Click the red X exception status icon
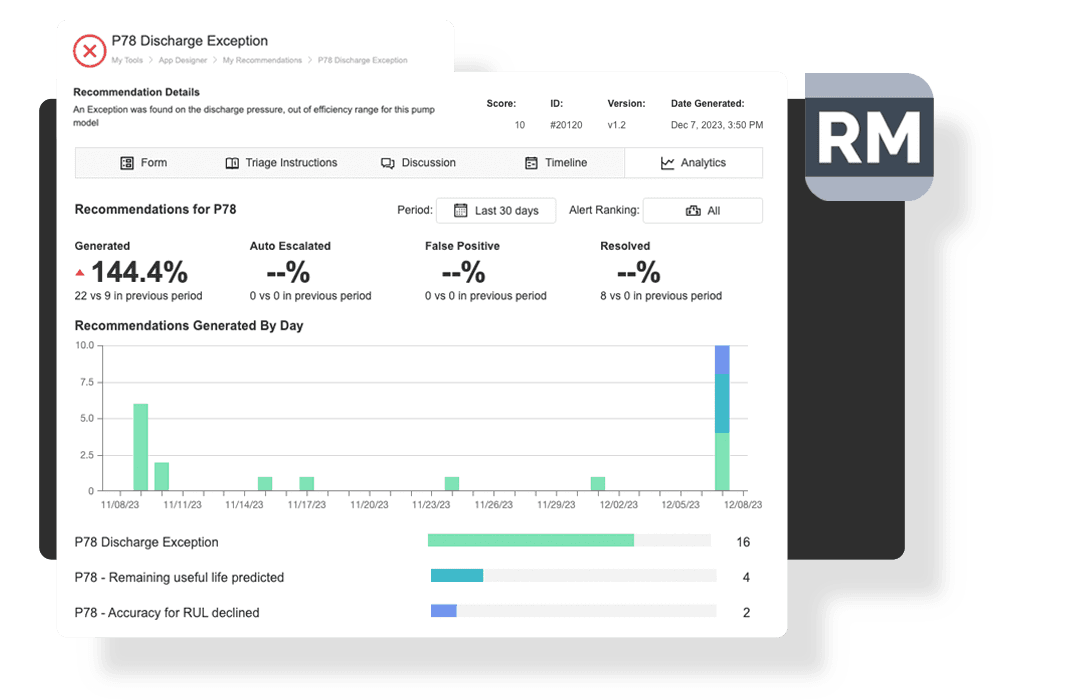The image size is (1077, 700). point(90,50)
